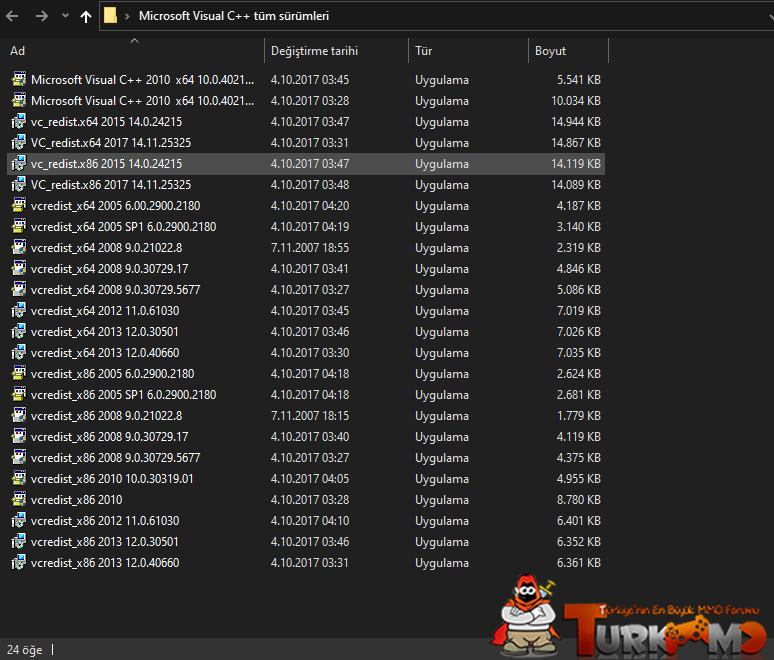Click the date '4.10.2017 04:20'
This screenshot has height=660, width=774.
click(310, 205)
